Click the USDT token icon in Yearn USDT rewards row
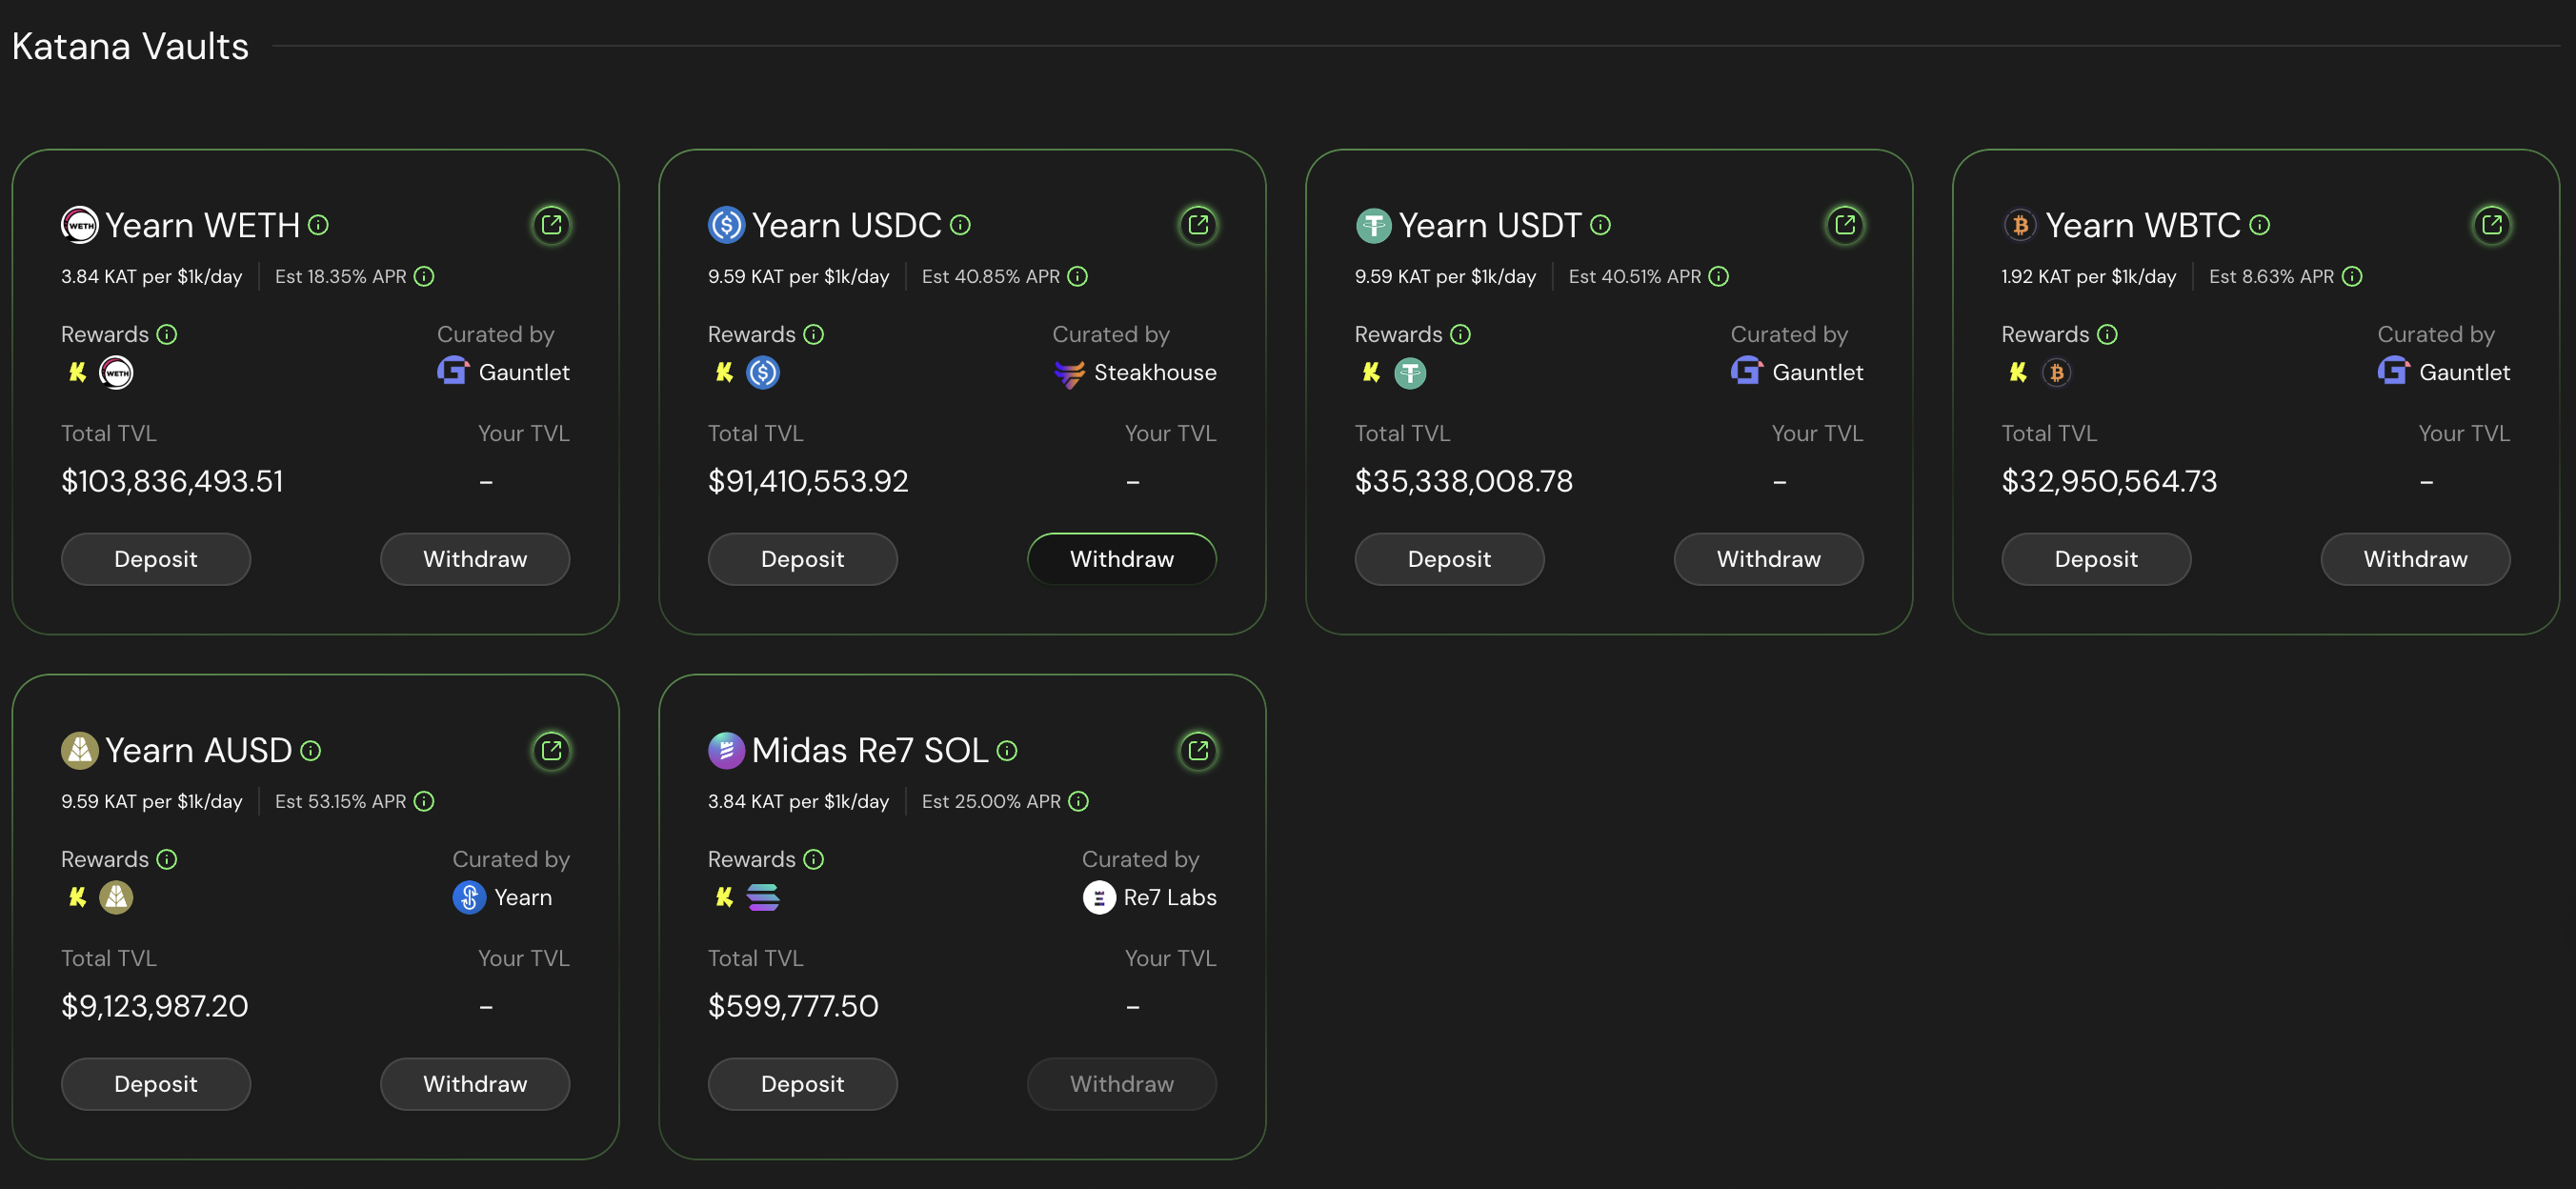This screenshot has width=2576, height=1189. [x=1410, y=372]
